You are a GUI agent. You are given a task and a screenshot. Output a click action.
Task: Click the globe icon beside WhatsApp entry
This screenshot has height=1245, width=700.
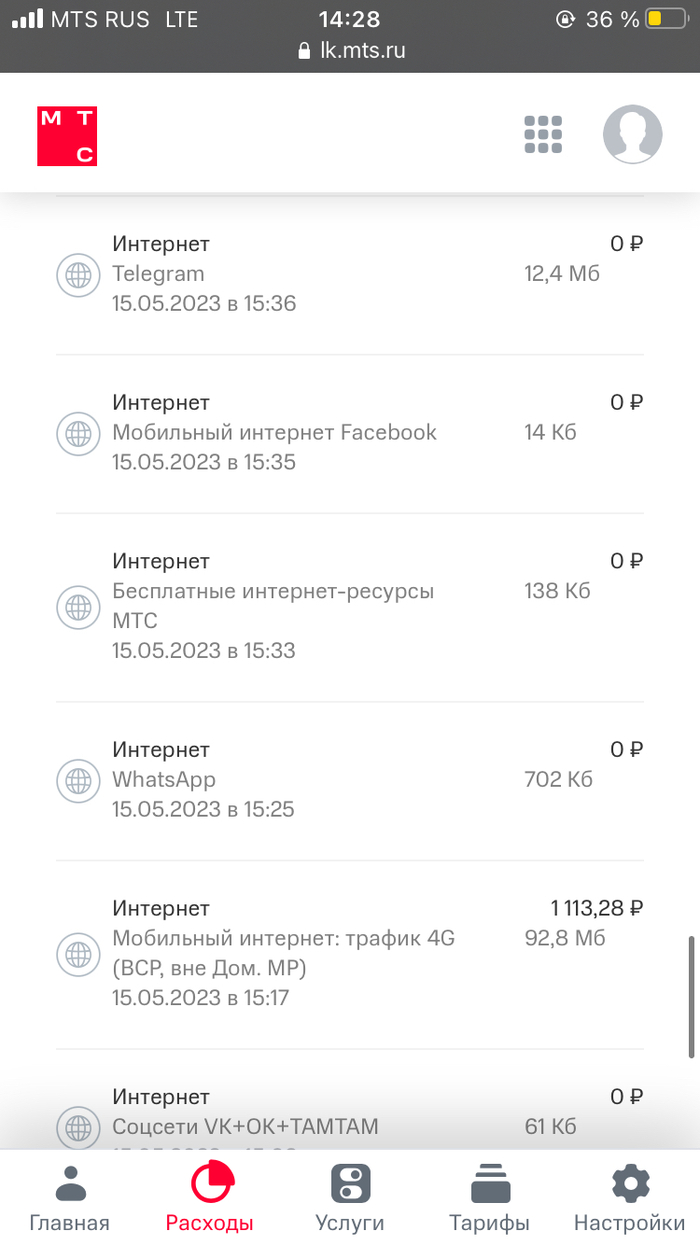pos(77,780)
